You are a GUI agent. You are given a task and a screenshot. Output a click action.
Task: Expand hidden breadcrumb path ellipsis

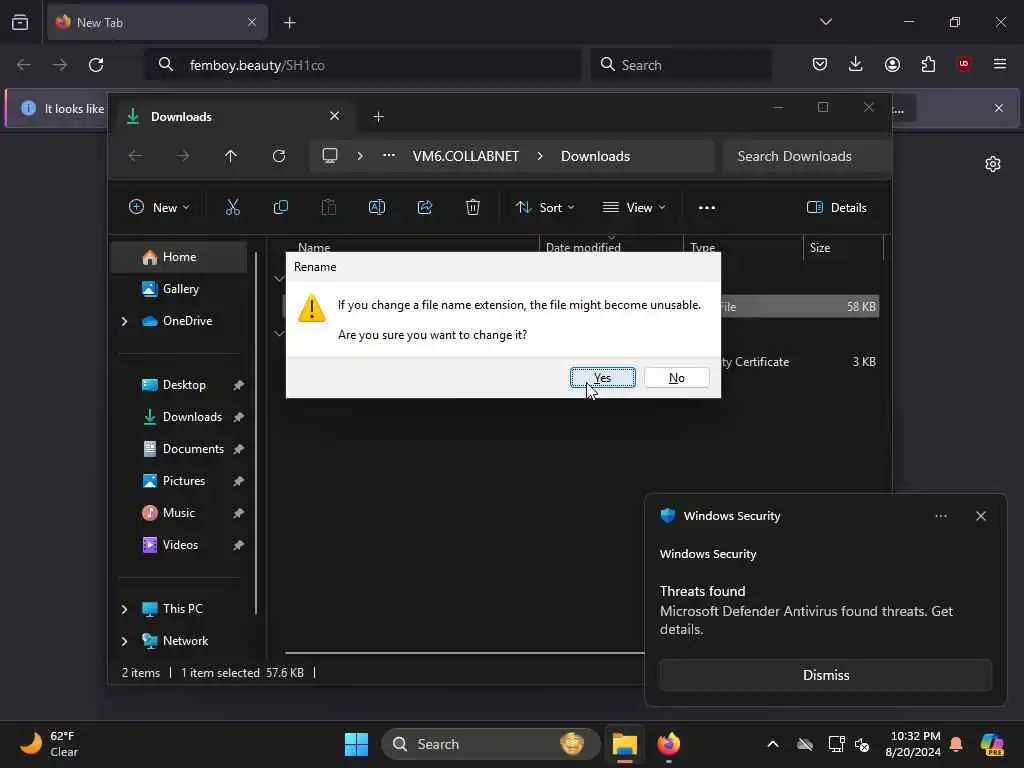point(389,156)
